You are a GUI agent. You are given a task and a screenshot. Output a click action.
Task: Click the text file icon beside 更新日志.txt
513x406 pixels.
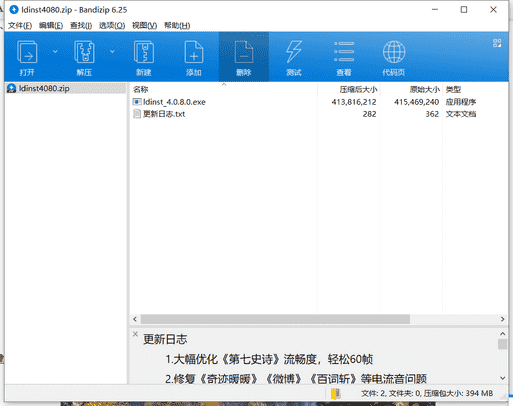[137, 114]
